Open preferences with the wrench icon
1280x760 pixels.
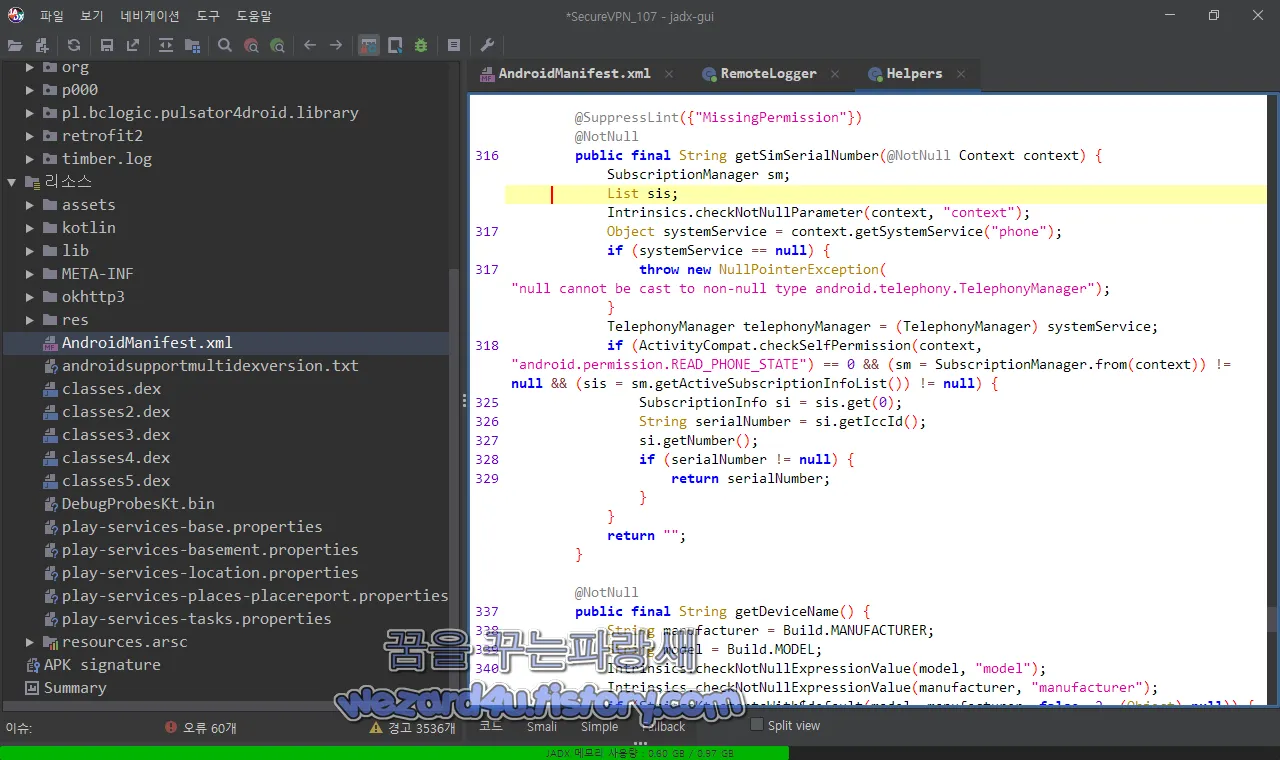pos(487,45)
